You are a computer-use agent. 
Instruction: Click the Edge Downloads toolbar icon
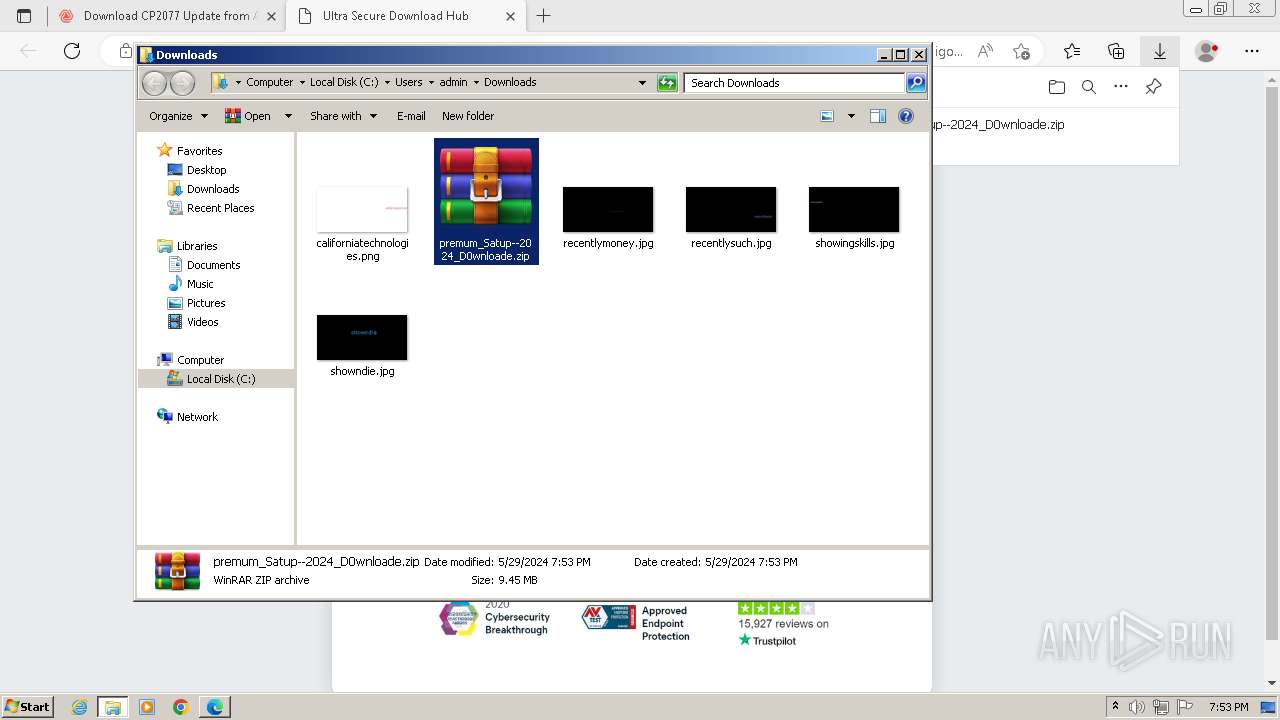1160,51
